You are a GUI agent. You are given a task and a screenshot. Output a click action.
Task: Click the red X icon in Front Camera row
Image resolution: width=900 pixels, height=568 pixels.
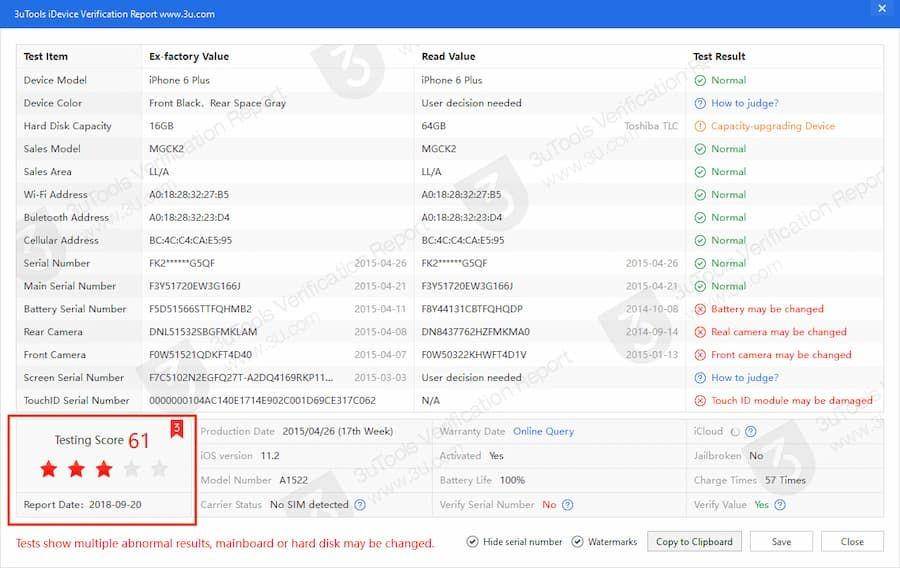tap(700, 355)
